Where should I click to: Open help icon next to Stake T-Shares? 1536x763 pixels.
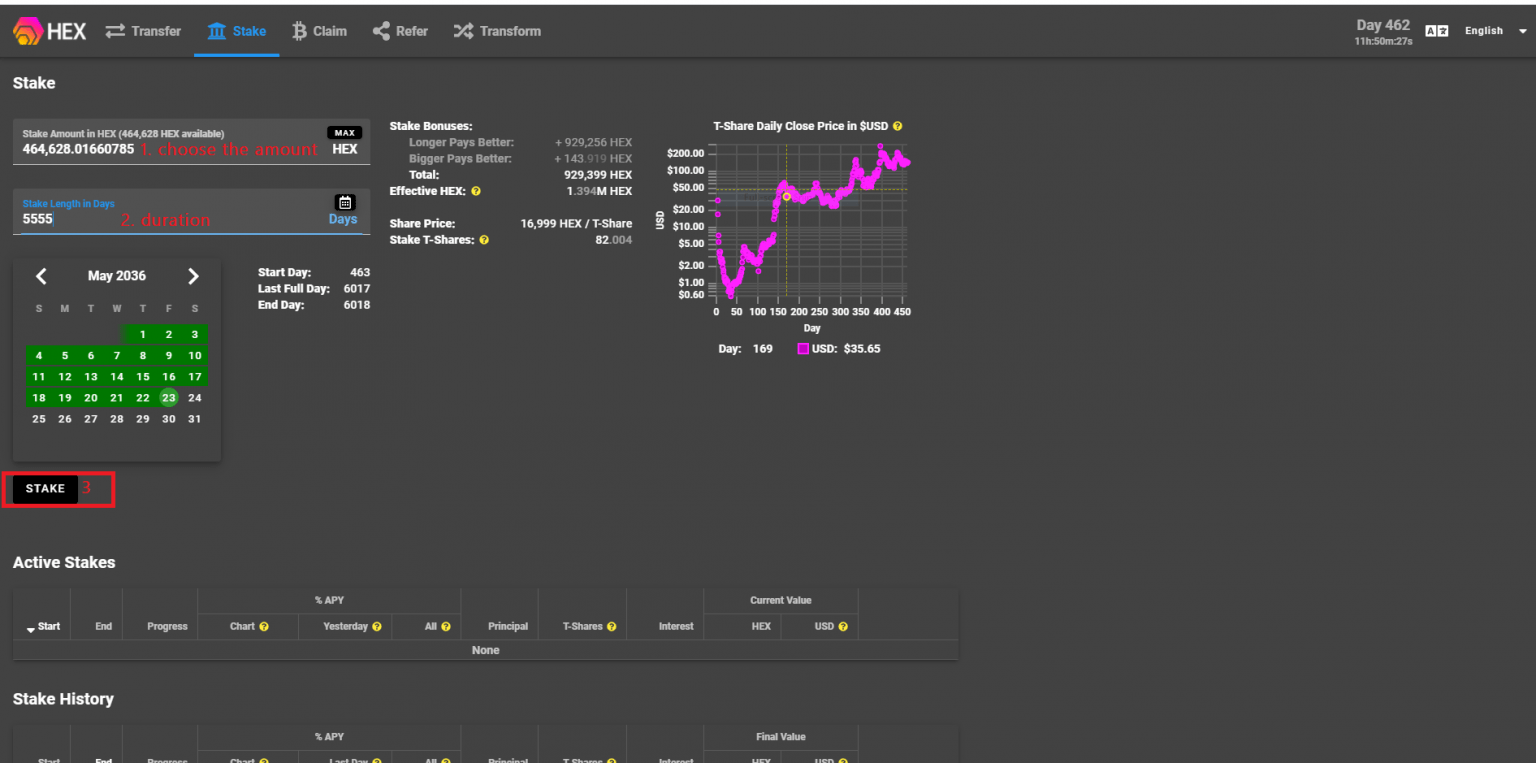pyautogui.click(x=484, y=240)
